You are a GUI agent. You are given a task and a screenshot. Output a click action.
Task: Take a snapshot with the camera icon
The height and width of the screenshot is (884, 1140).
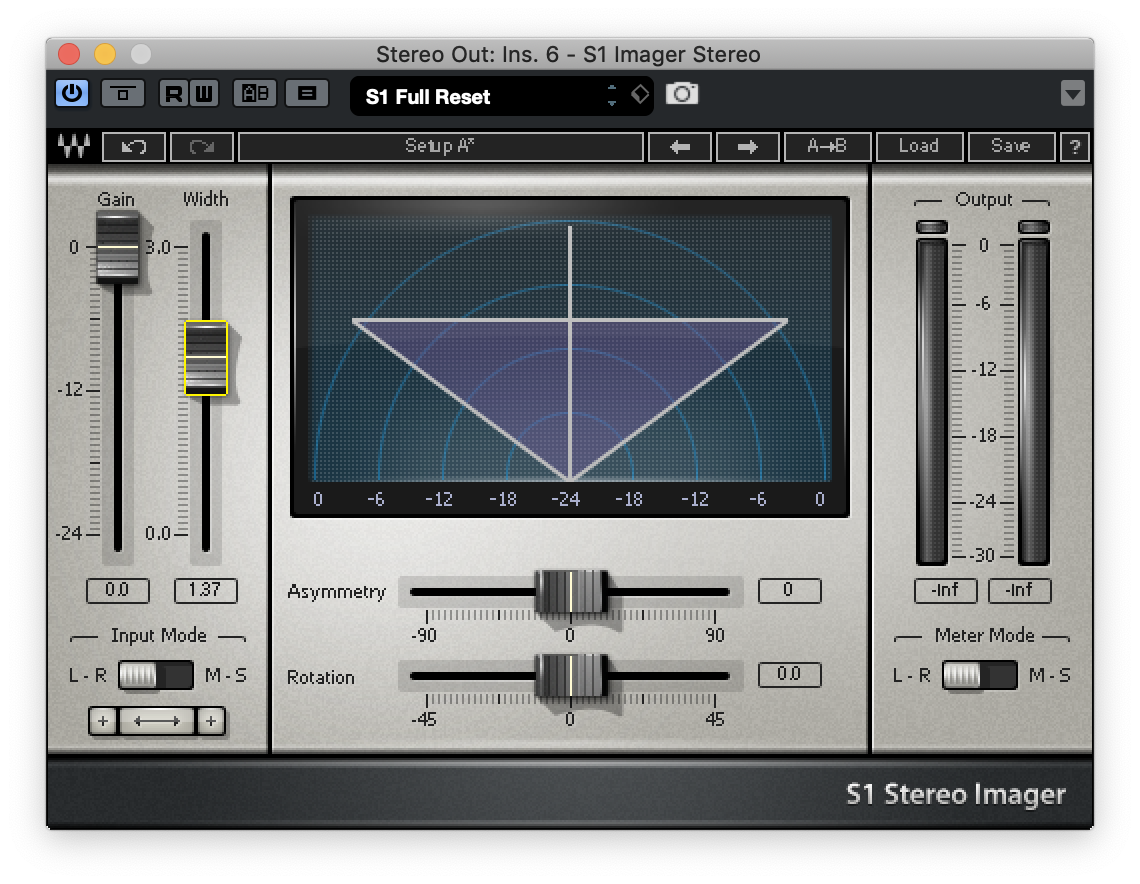point(682,94)
